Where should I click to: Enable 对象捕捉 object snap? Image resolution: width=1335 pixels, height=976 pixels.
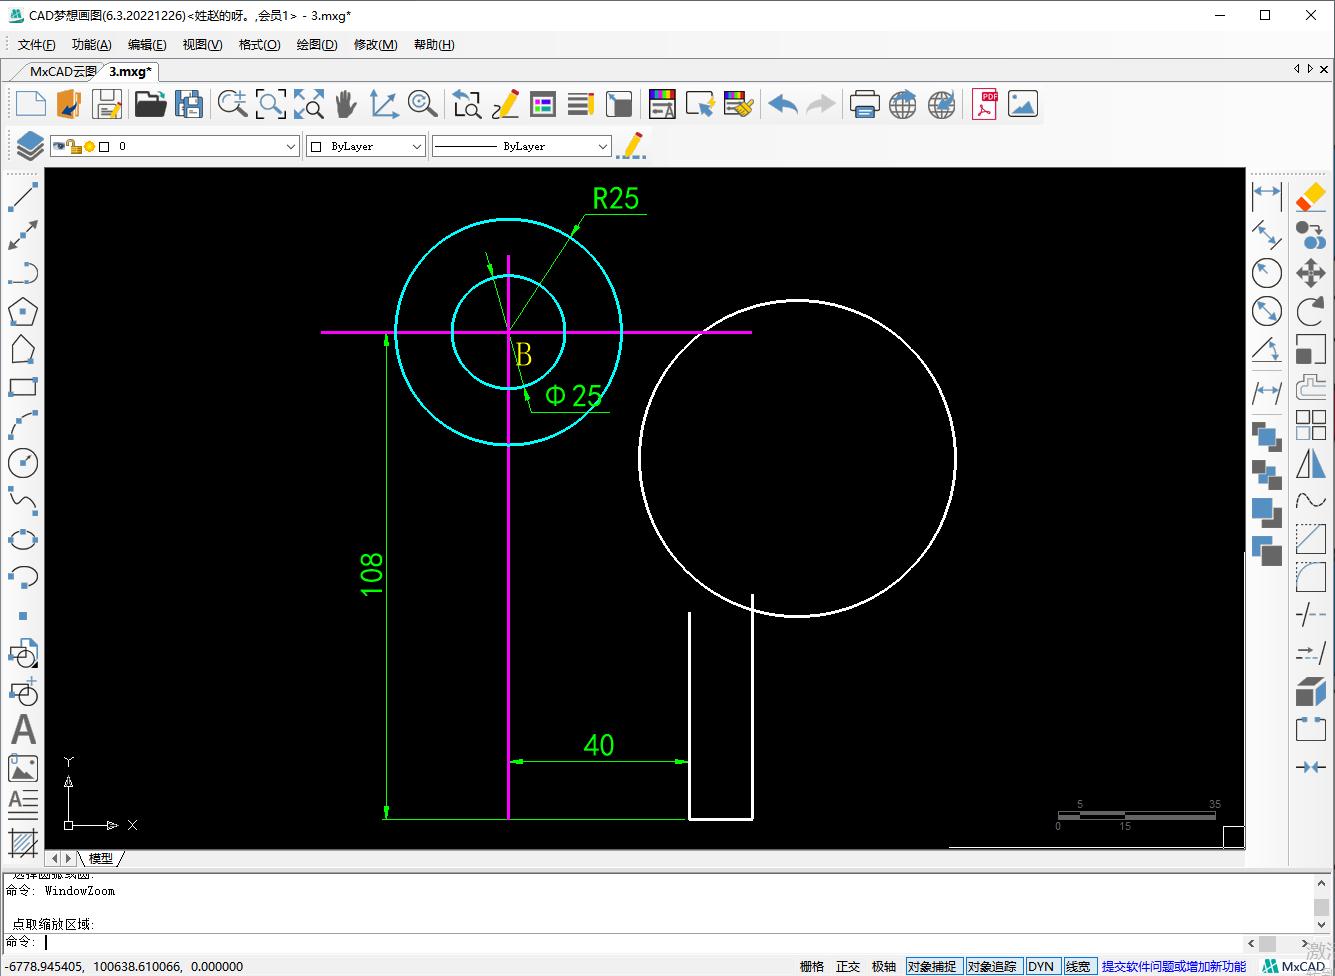[x=933, y=966]
